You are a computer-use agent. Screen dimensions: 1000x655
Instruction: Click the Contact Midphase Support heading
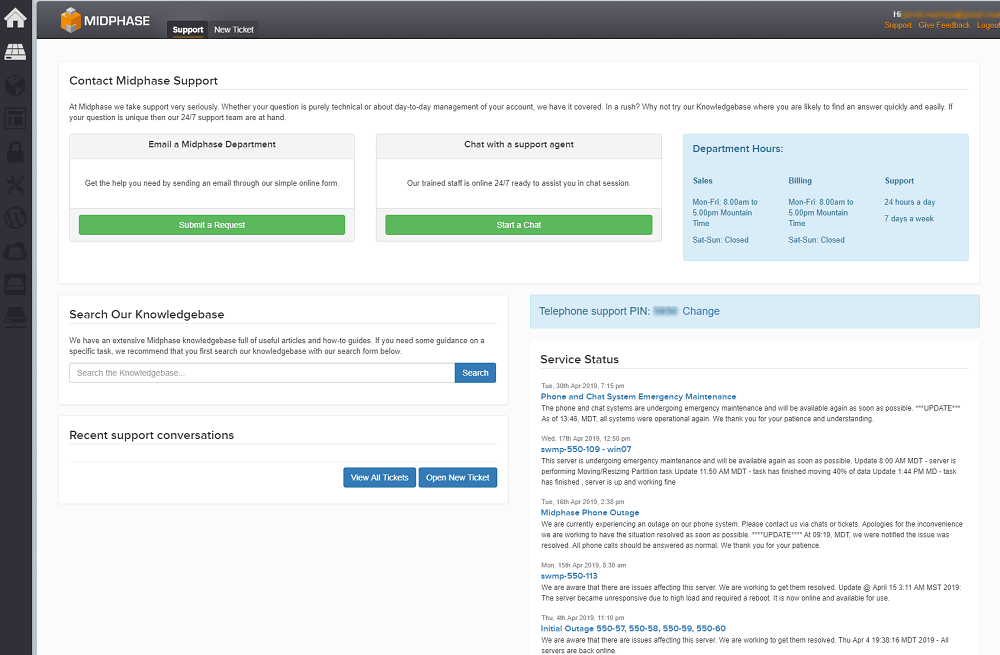coord(143,81)
